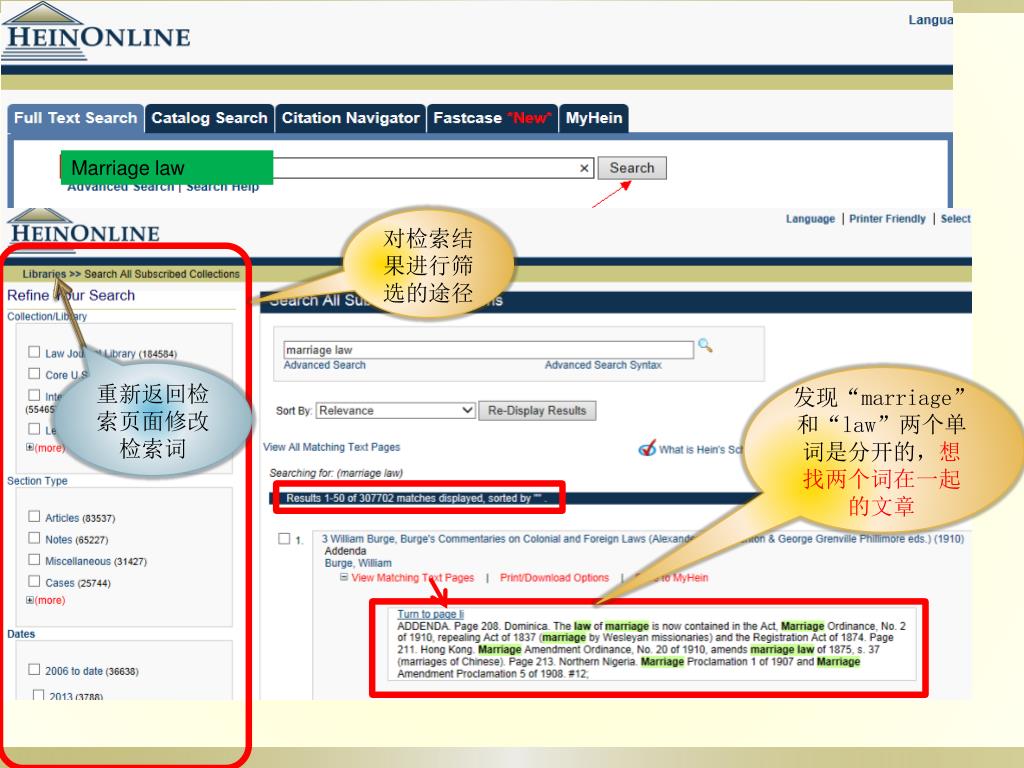Tick the Notes (65227) checkbox

pyautogui.click(x=34, y=538)
